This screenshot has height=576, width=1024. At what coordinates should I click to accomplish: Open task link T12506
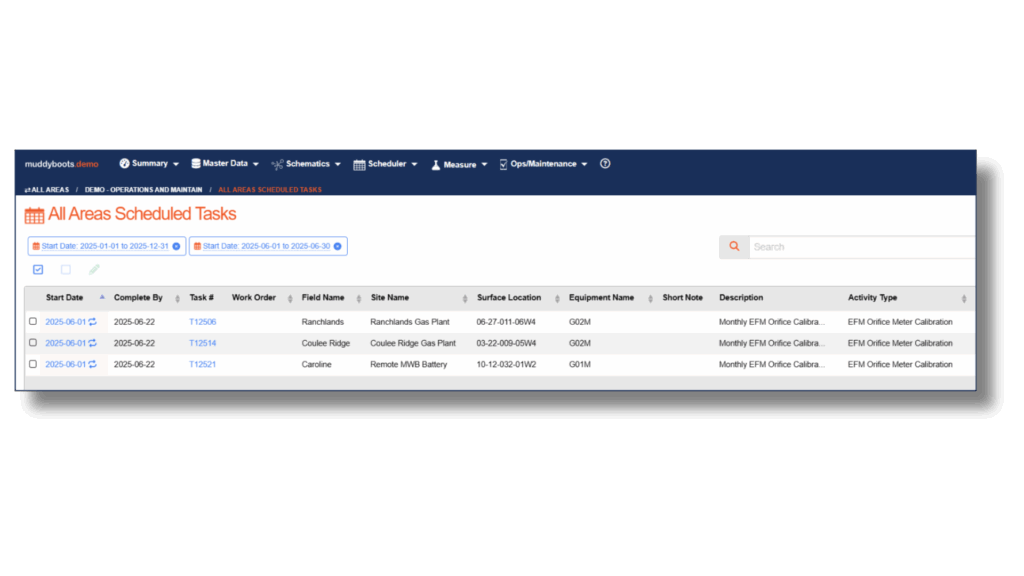click(x=202, y=322)
